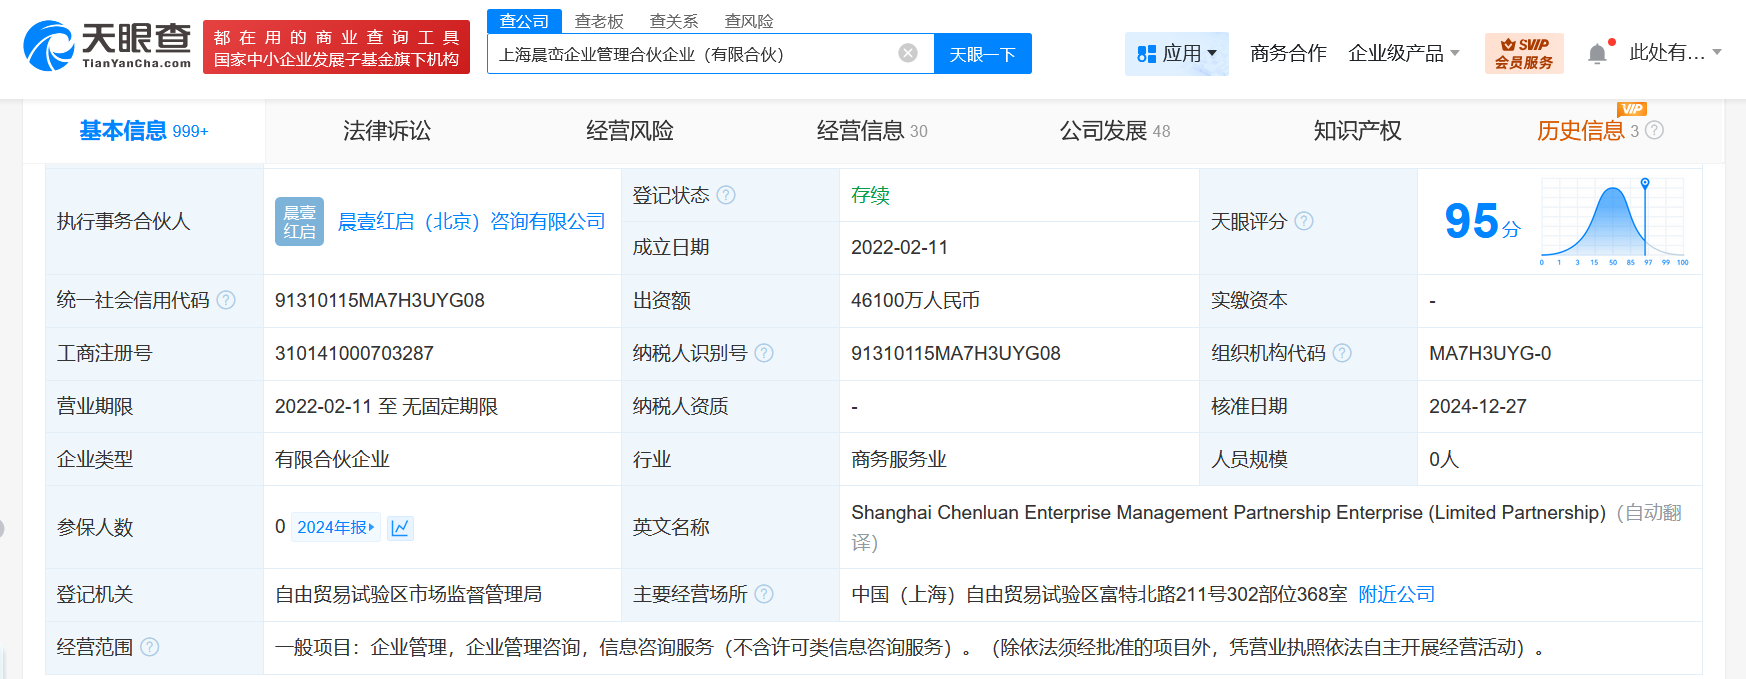Screen dimensions: 1746x679
Task: Click the address 富特北路211号302部位368室
Action: pos(1223,594)
